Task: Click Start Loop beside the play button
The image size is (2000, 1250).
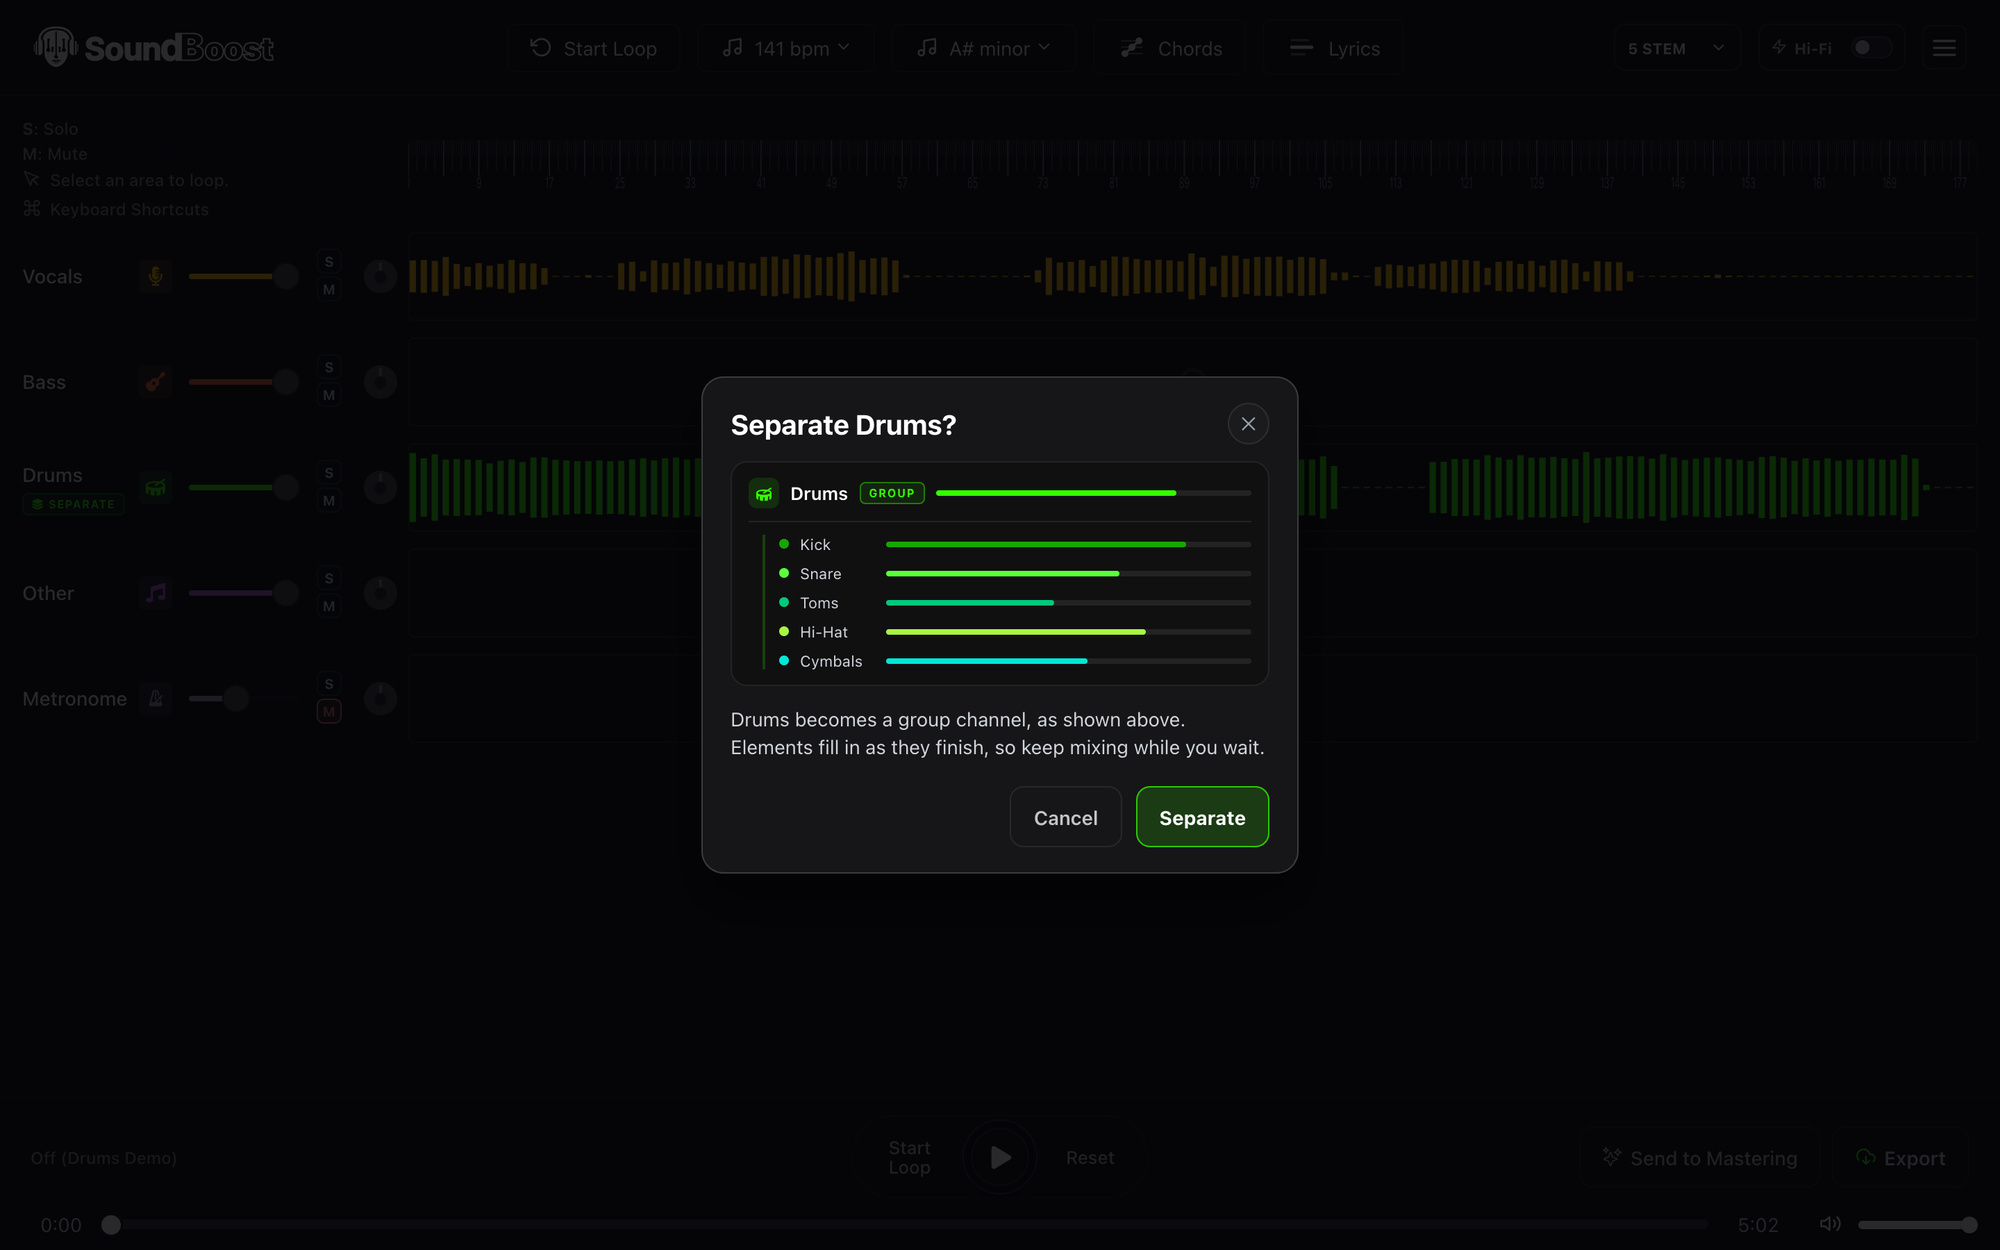Action: (x=909, y=1157)
